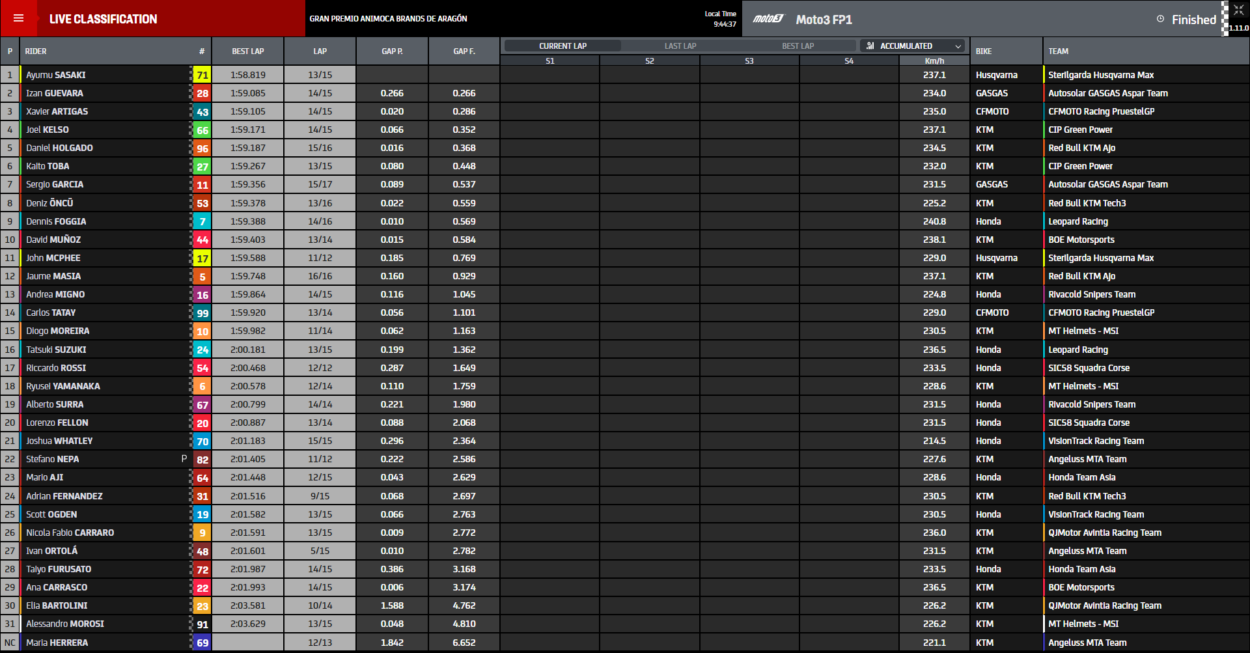Image resolution: width=1250 pixels, height=653 pixels.
Task: Click the collapse fullscreen icon
Action: [1238, 10]
